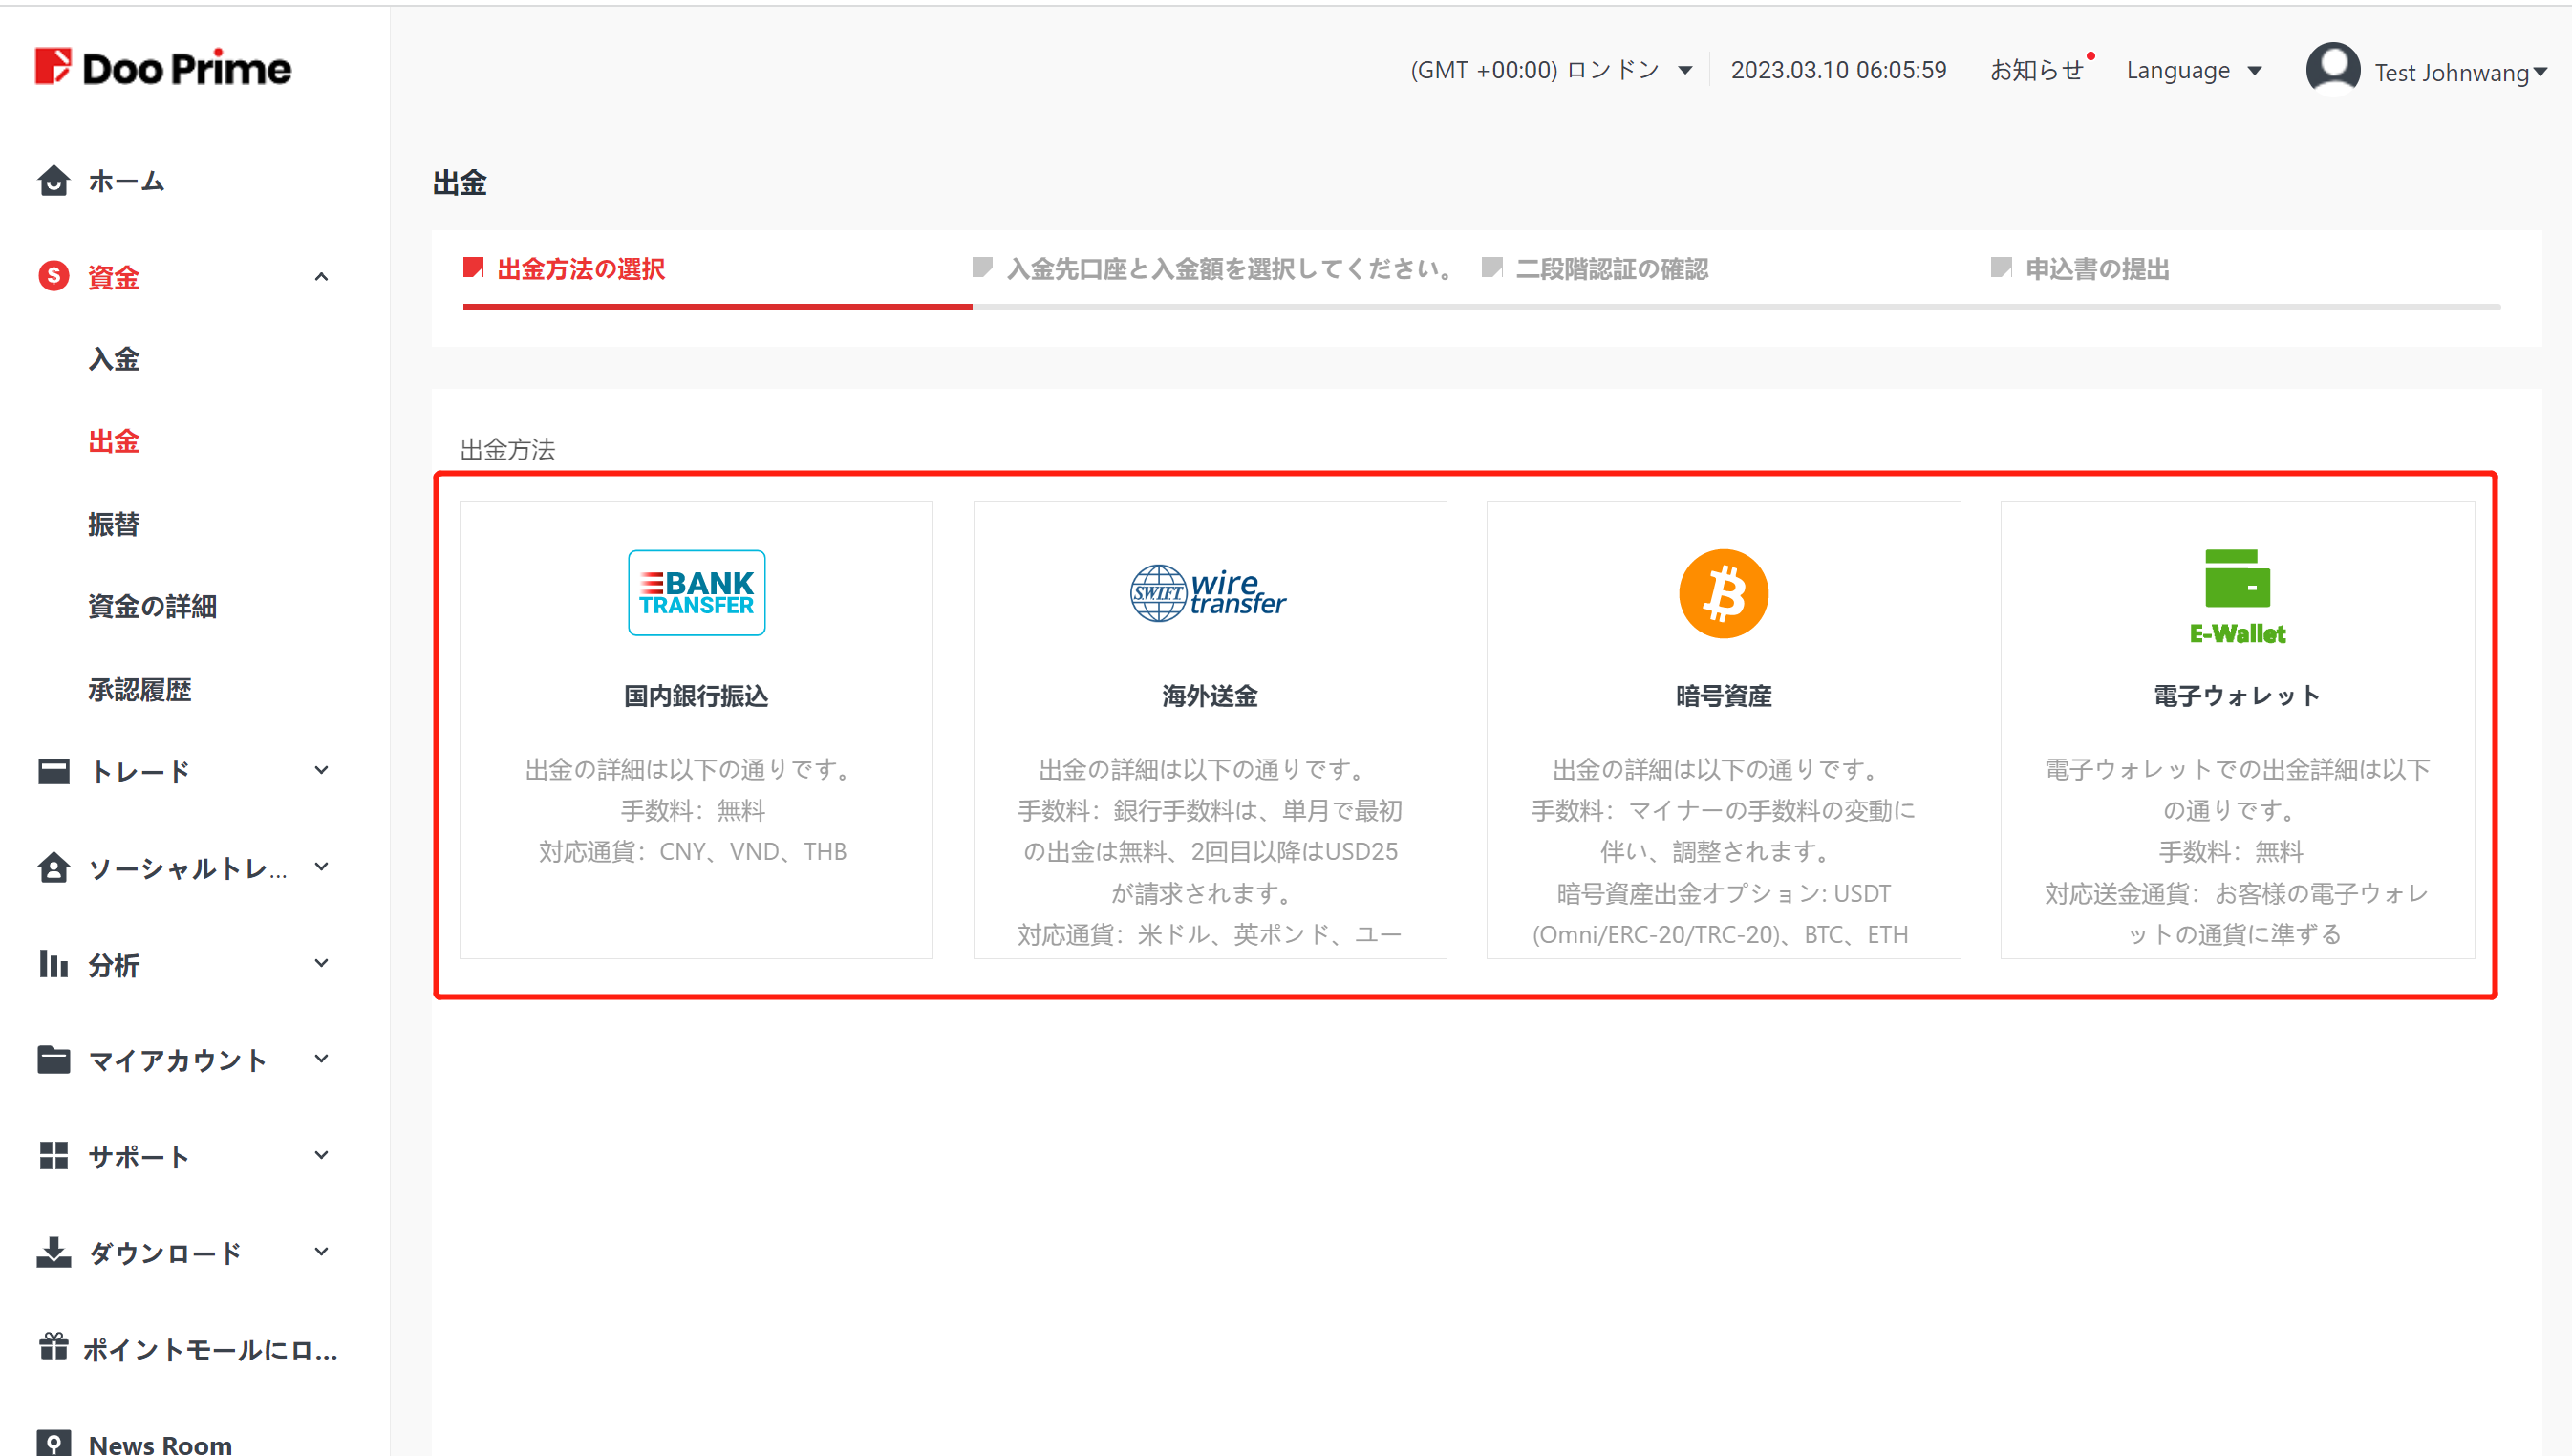
Task: Click the date time 2023.03.10 06:05:59
Action: [1838, 70]
